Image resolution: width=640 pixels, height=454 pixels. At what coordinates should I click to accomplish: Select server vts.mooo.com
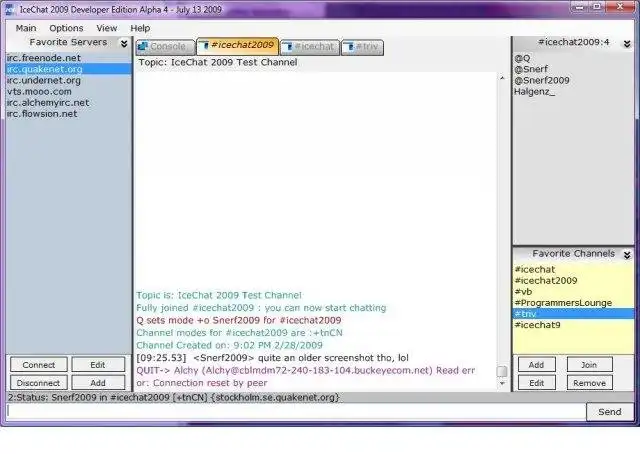(69, 91)
